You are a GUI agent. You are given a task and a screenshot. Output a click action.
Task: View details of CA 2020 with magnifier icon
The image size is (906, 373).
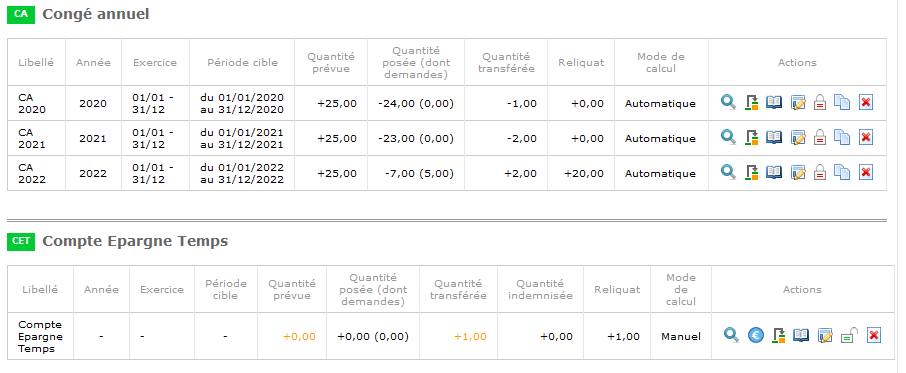[729, 103]
